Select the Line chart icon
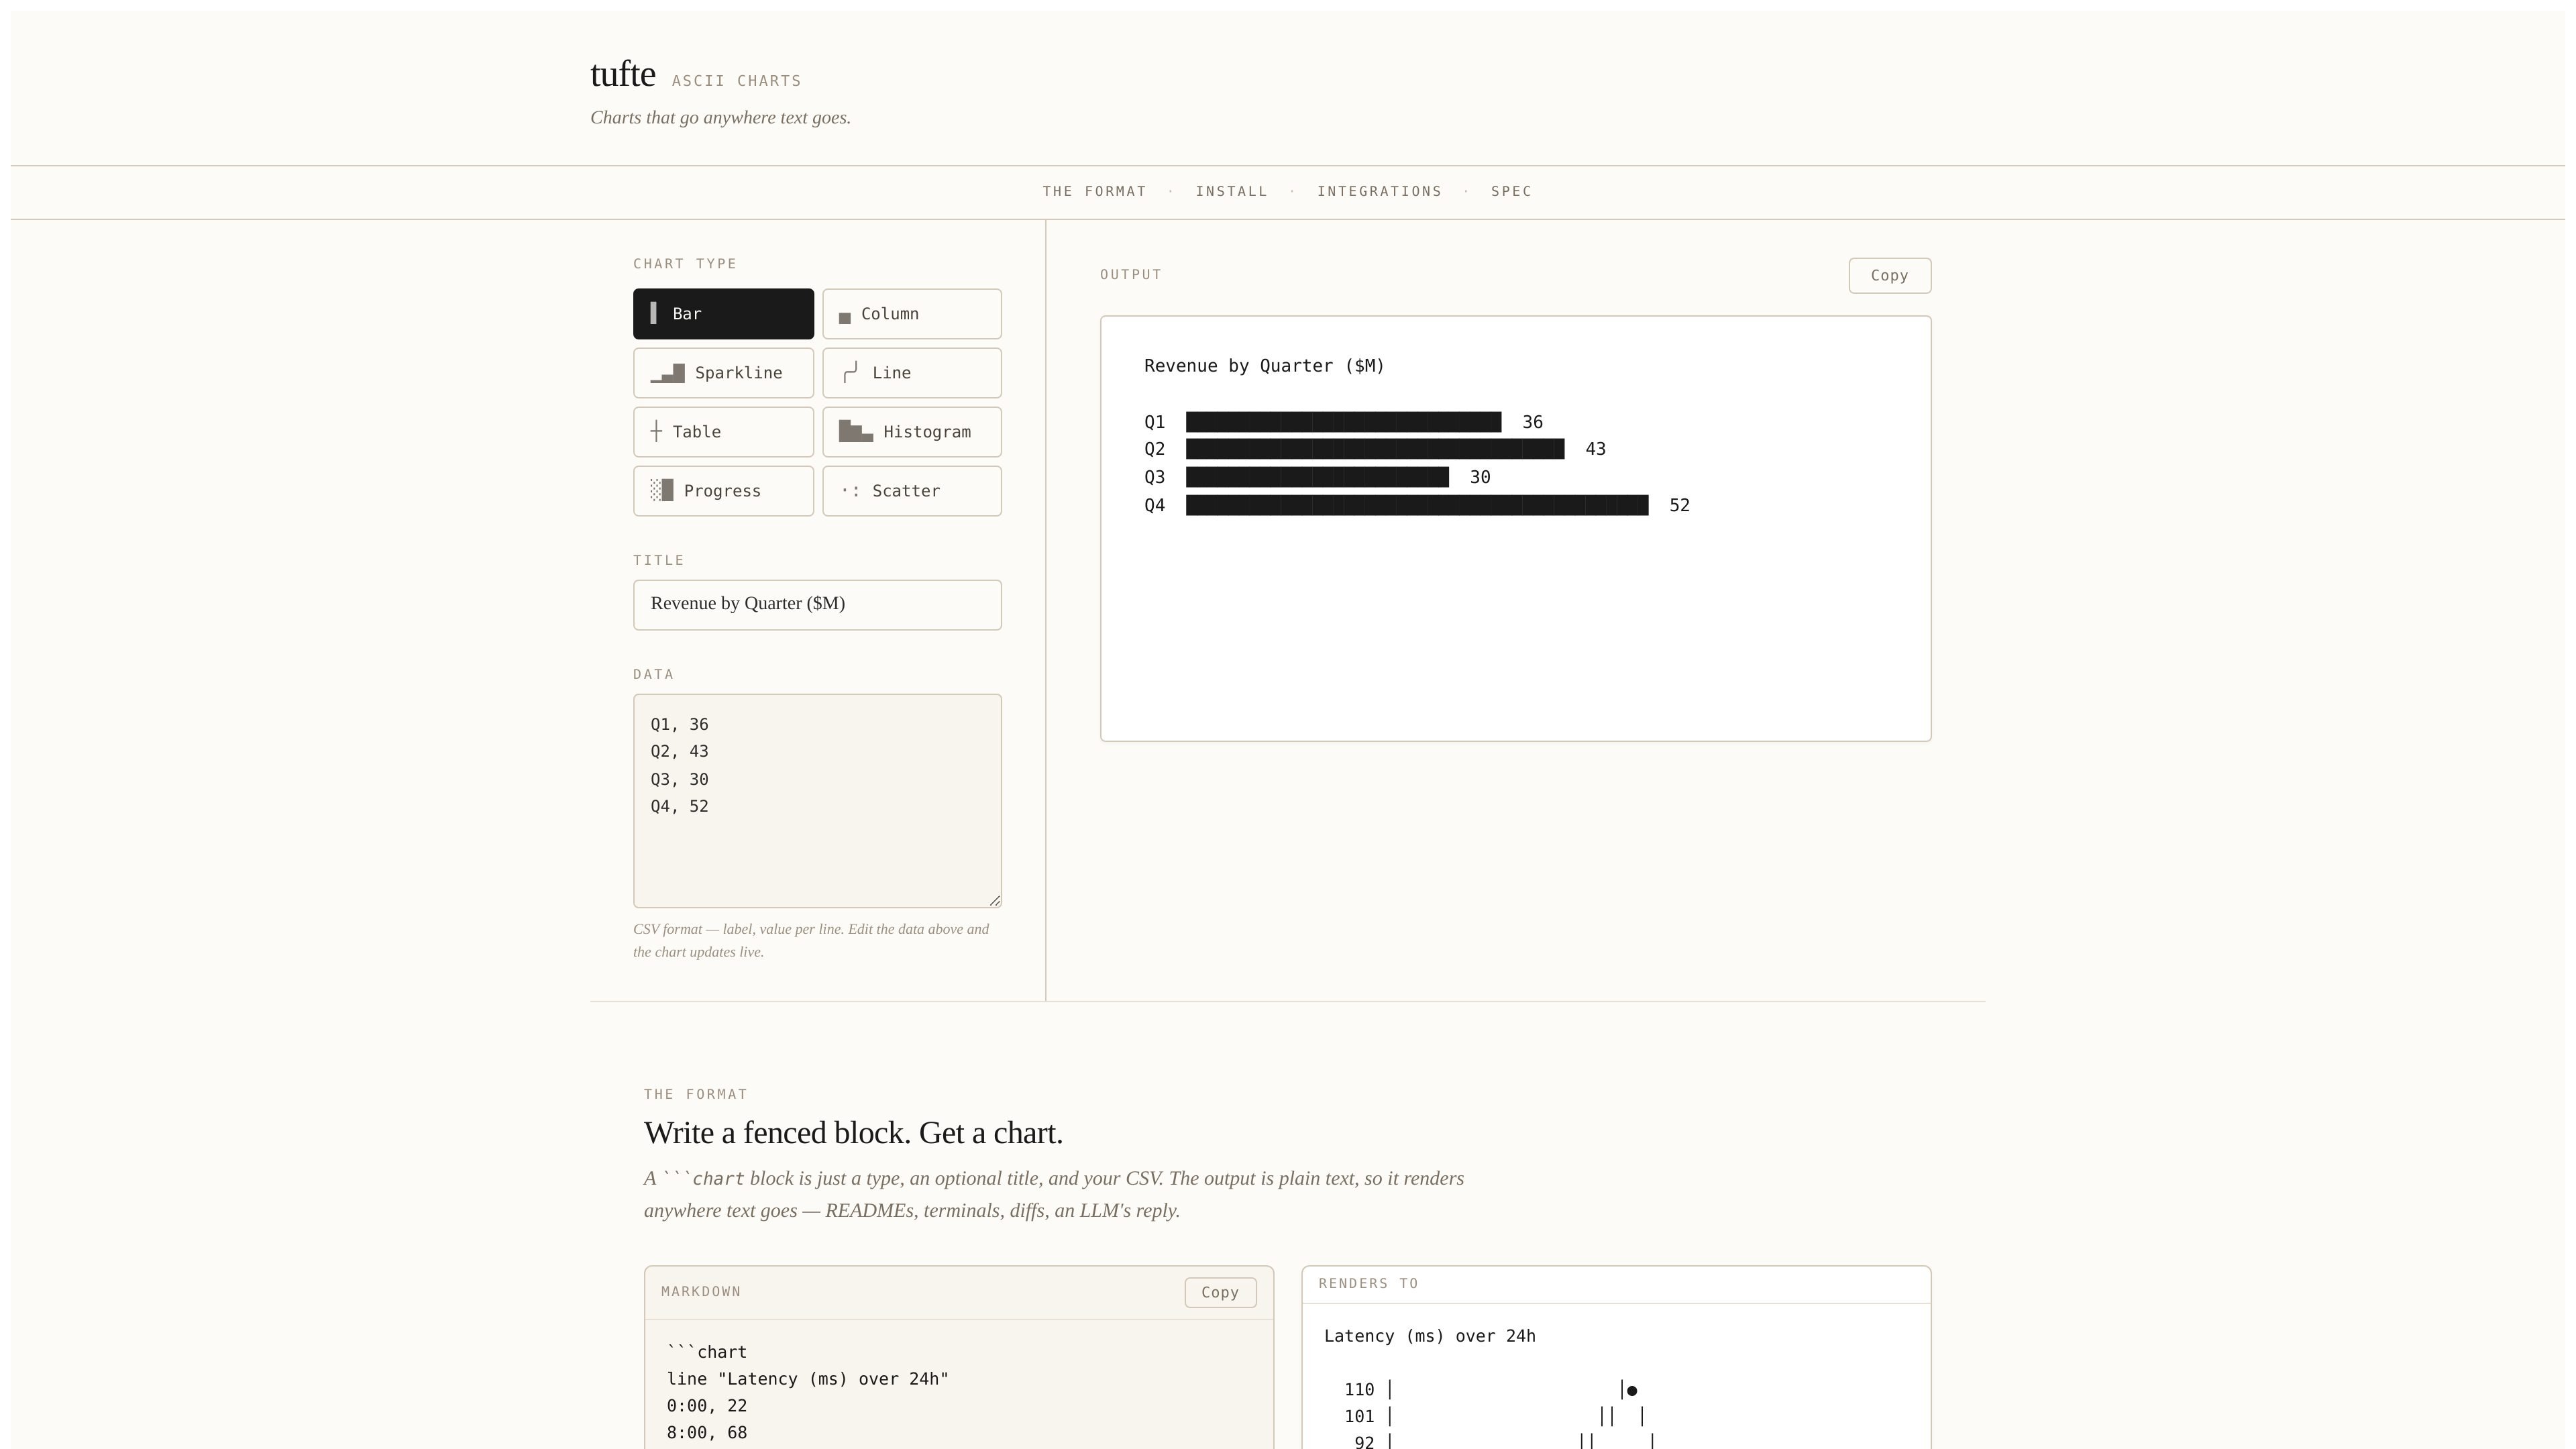The width and height of the screenshot is (2576, 1449). pyautogui.click(x=850, y=373)
